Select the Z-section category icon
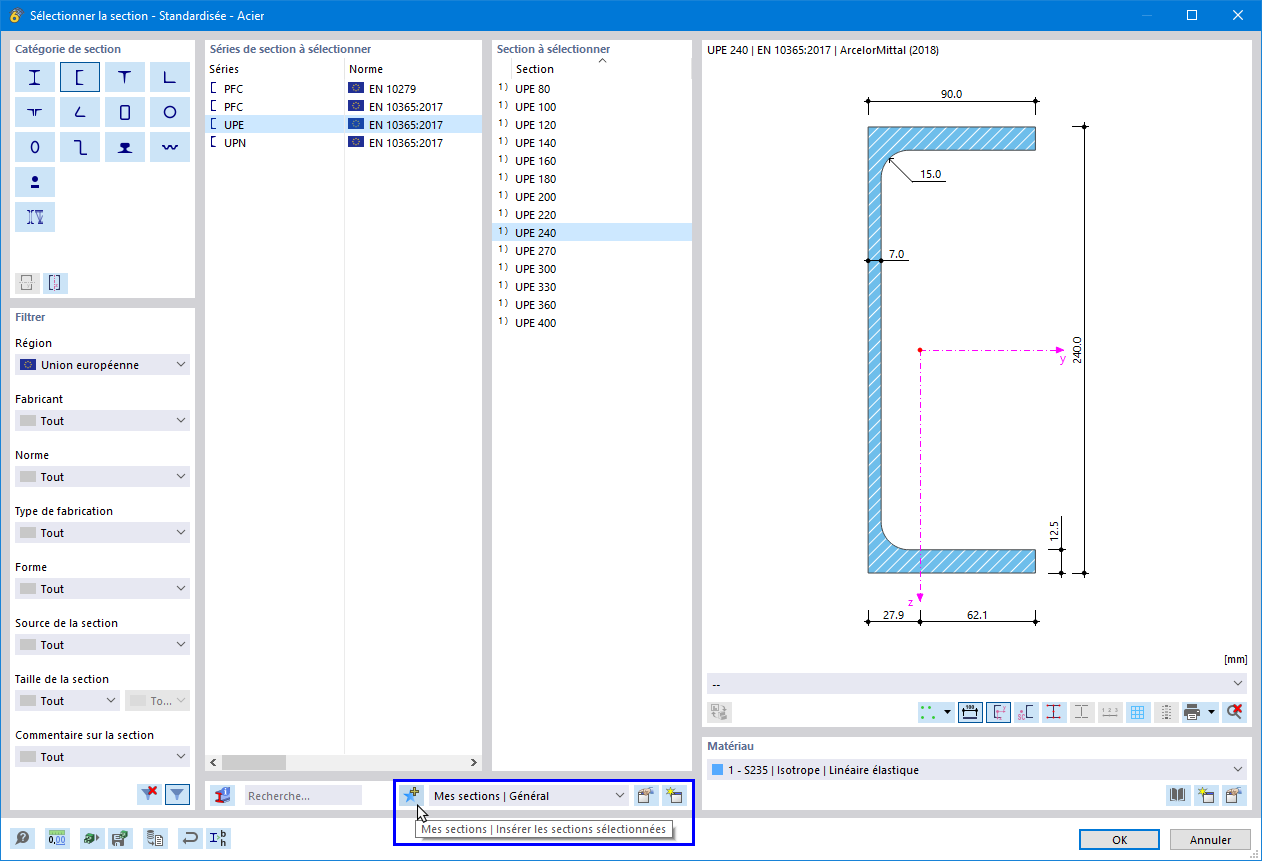This screenshot has width=1262, height=861. pos(80,147)
